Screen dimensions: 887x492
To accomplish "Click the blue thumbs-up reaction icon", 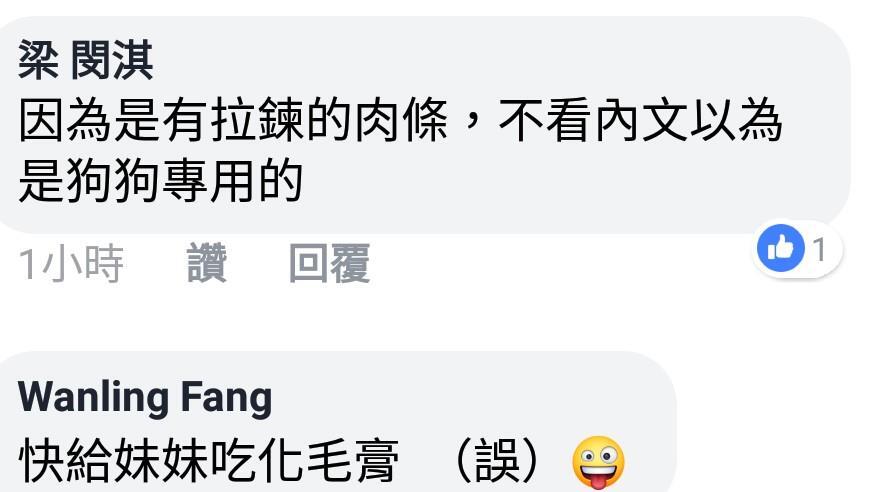I will [x=781, y=248].
